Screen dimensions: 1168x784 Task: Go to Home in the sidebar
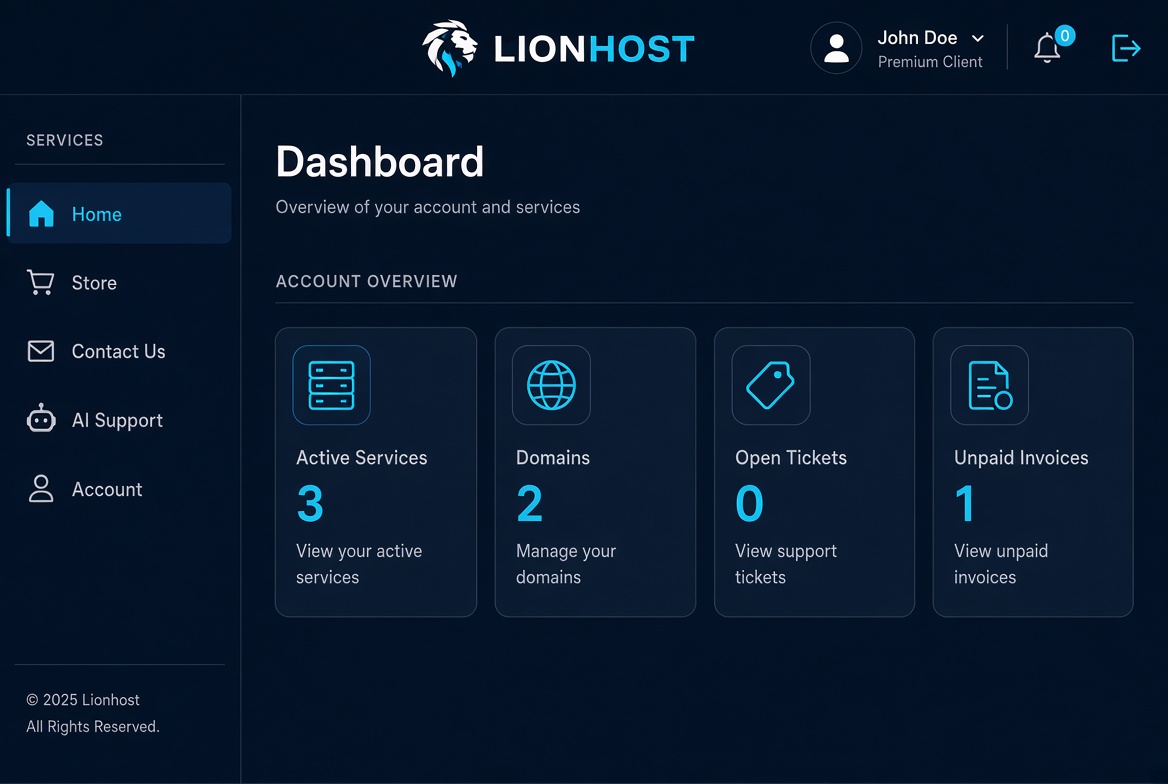point(119,214)
